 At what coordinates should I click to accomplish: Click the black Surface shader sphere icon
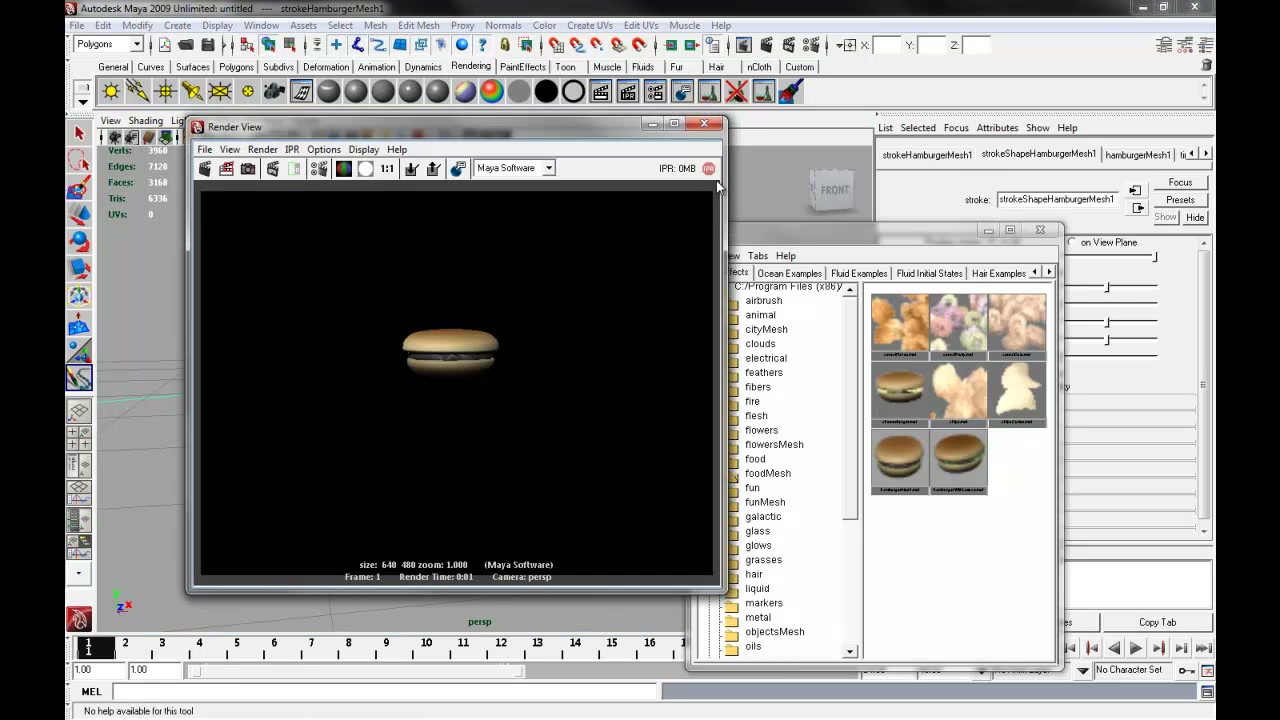click(546, 92)
